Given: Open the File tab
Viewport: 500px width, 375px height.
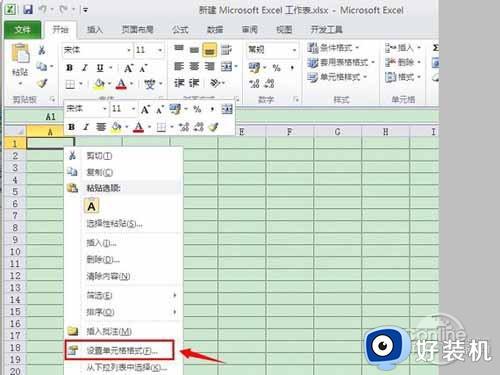Looking at the screenshot, I should pyautogui.click(x=23, y=30).
